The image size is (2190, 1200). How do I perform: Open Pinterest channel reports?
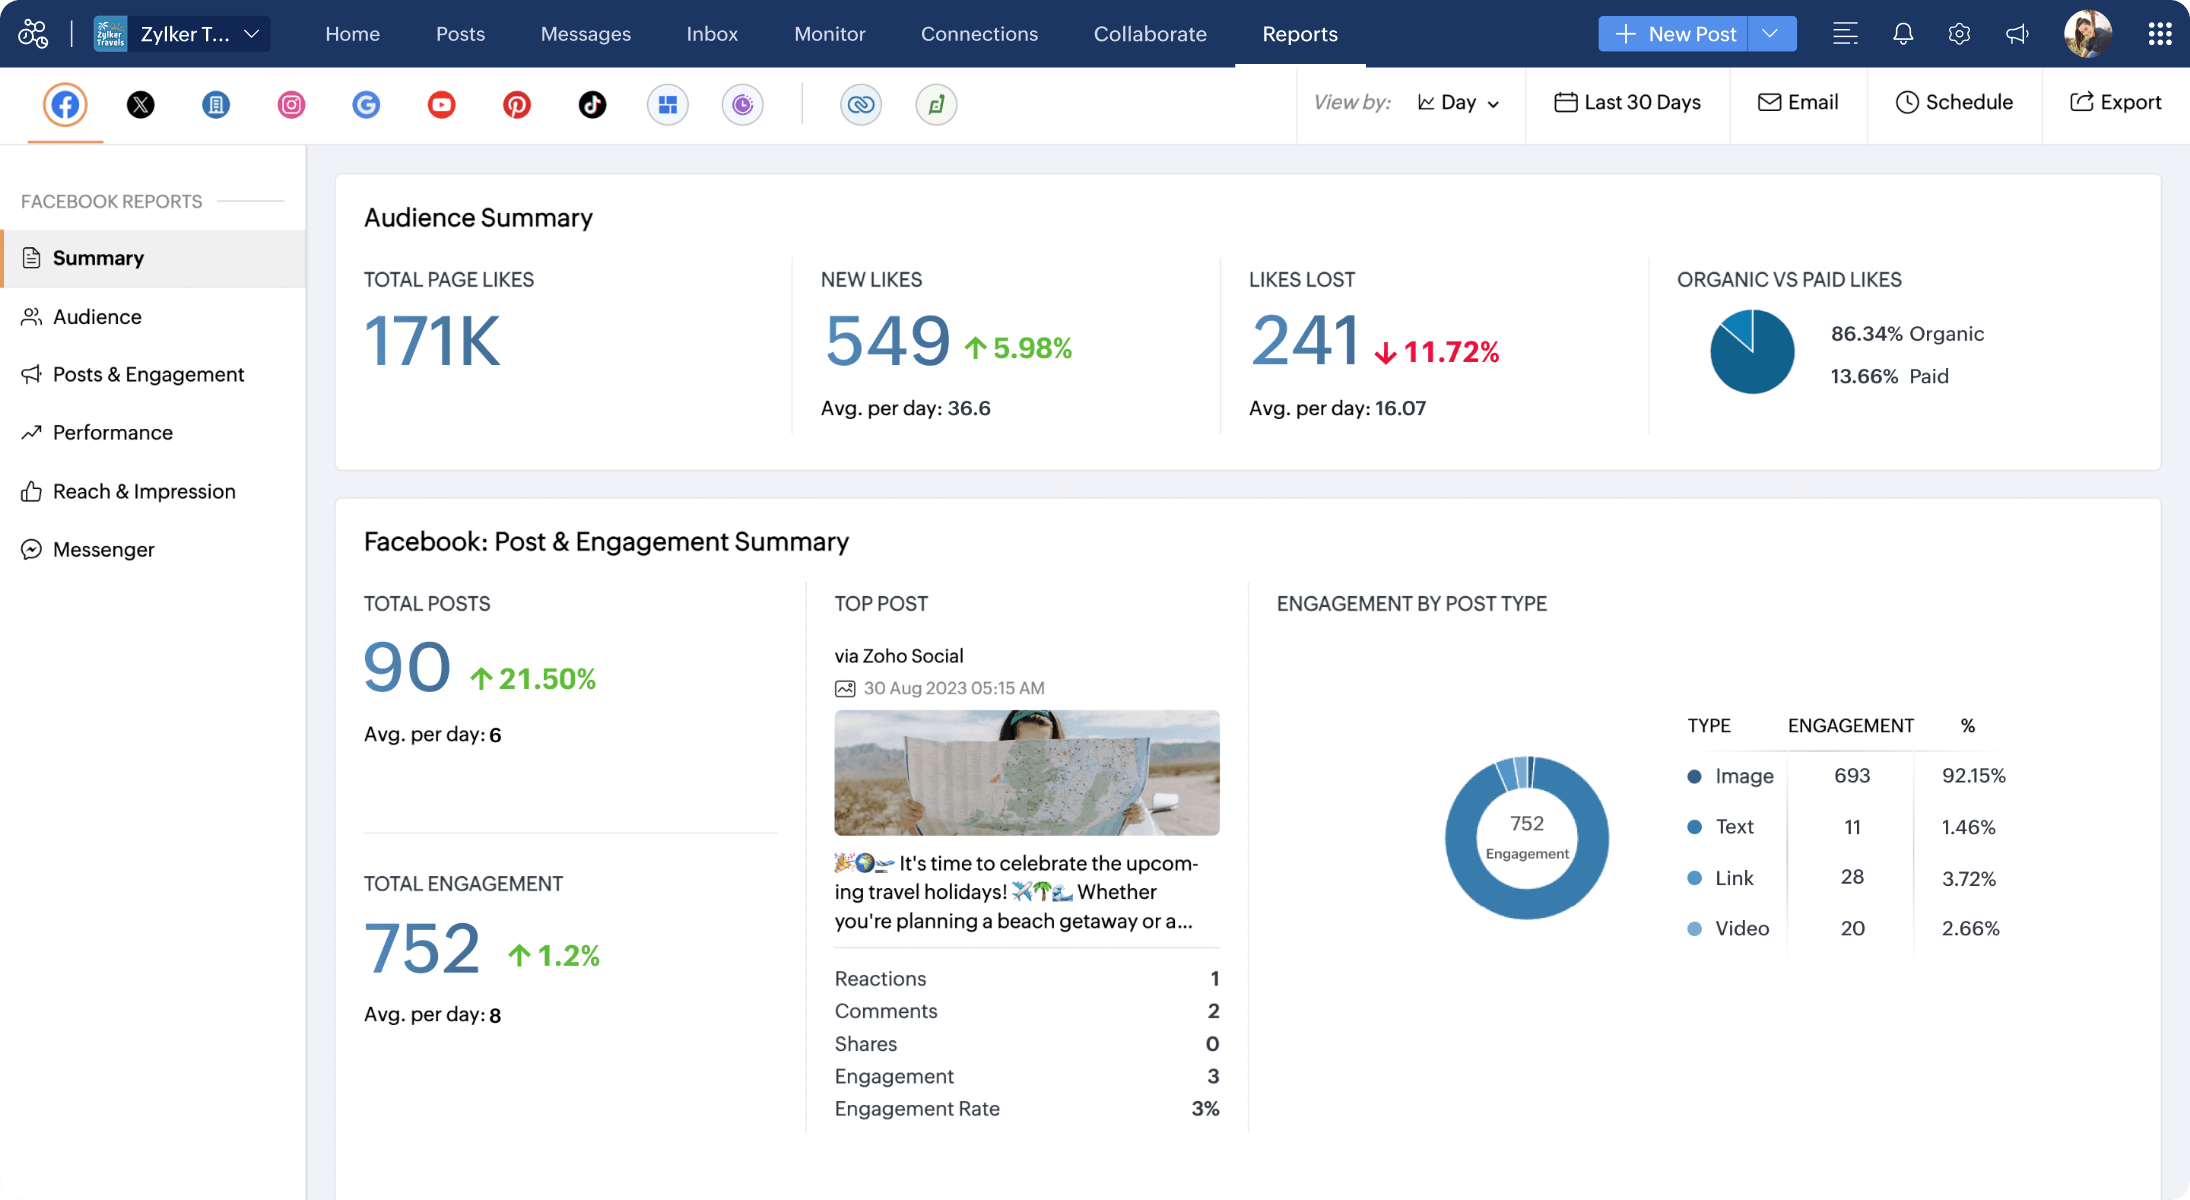(x=516, y=104)
